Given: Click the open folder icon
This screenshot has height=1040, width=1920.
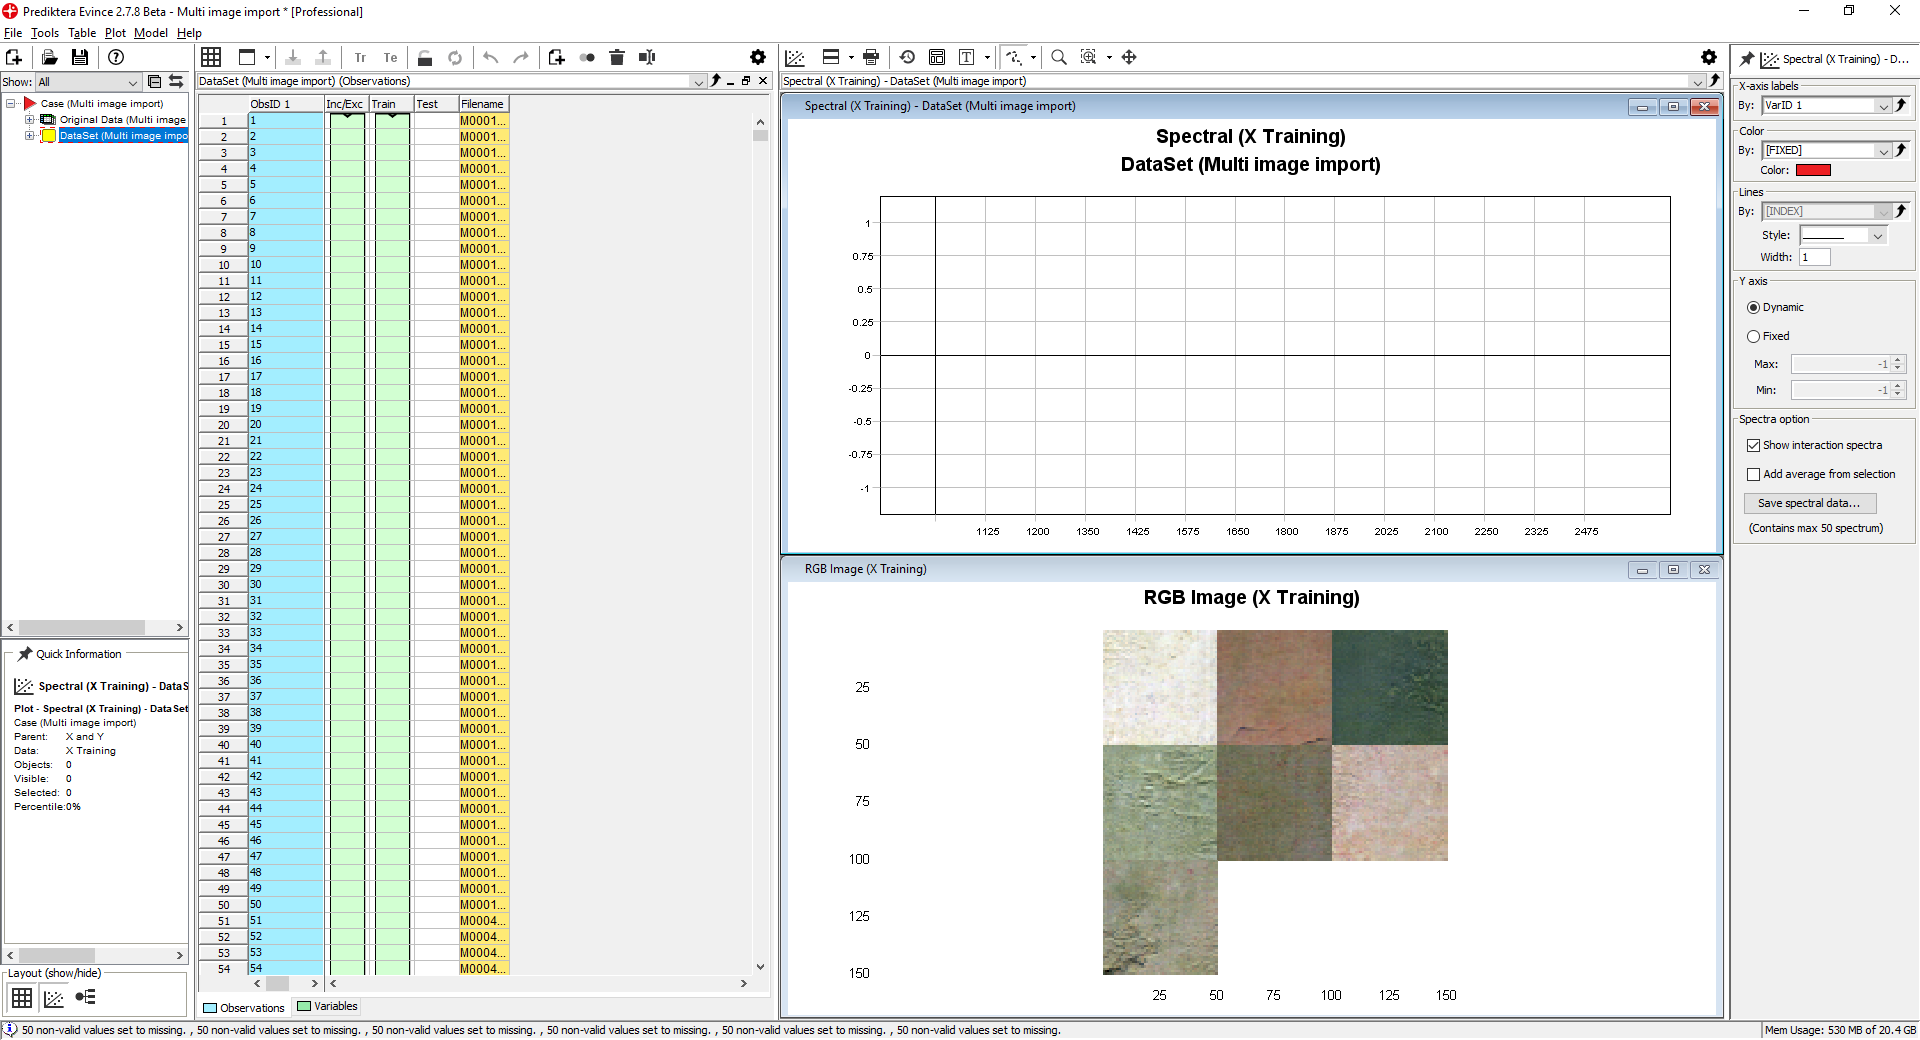Looking at the screenshot, I should (49, 58).
